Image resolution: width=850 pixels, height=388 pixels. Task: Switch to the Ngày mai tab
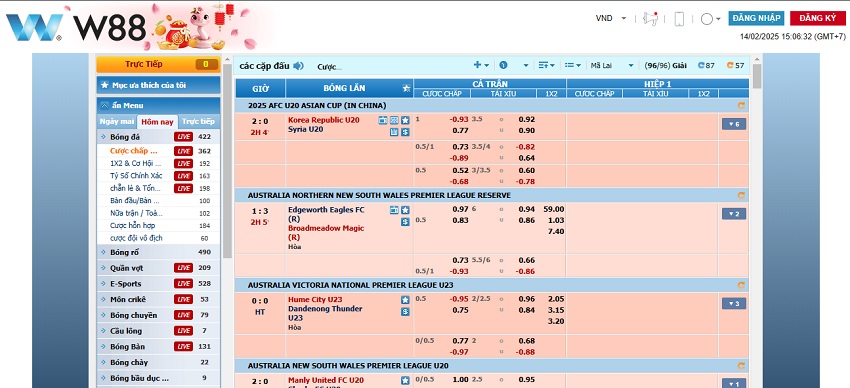tap(117, 121)
